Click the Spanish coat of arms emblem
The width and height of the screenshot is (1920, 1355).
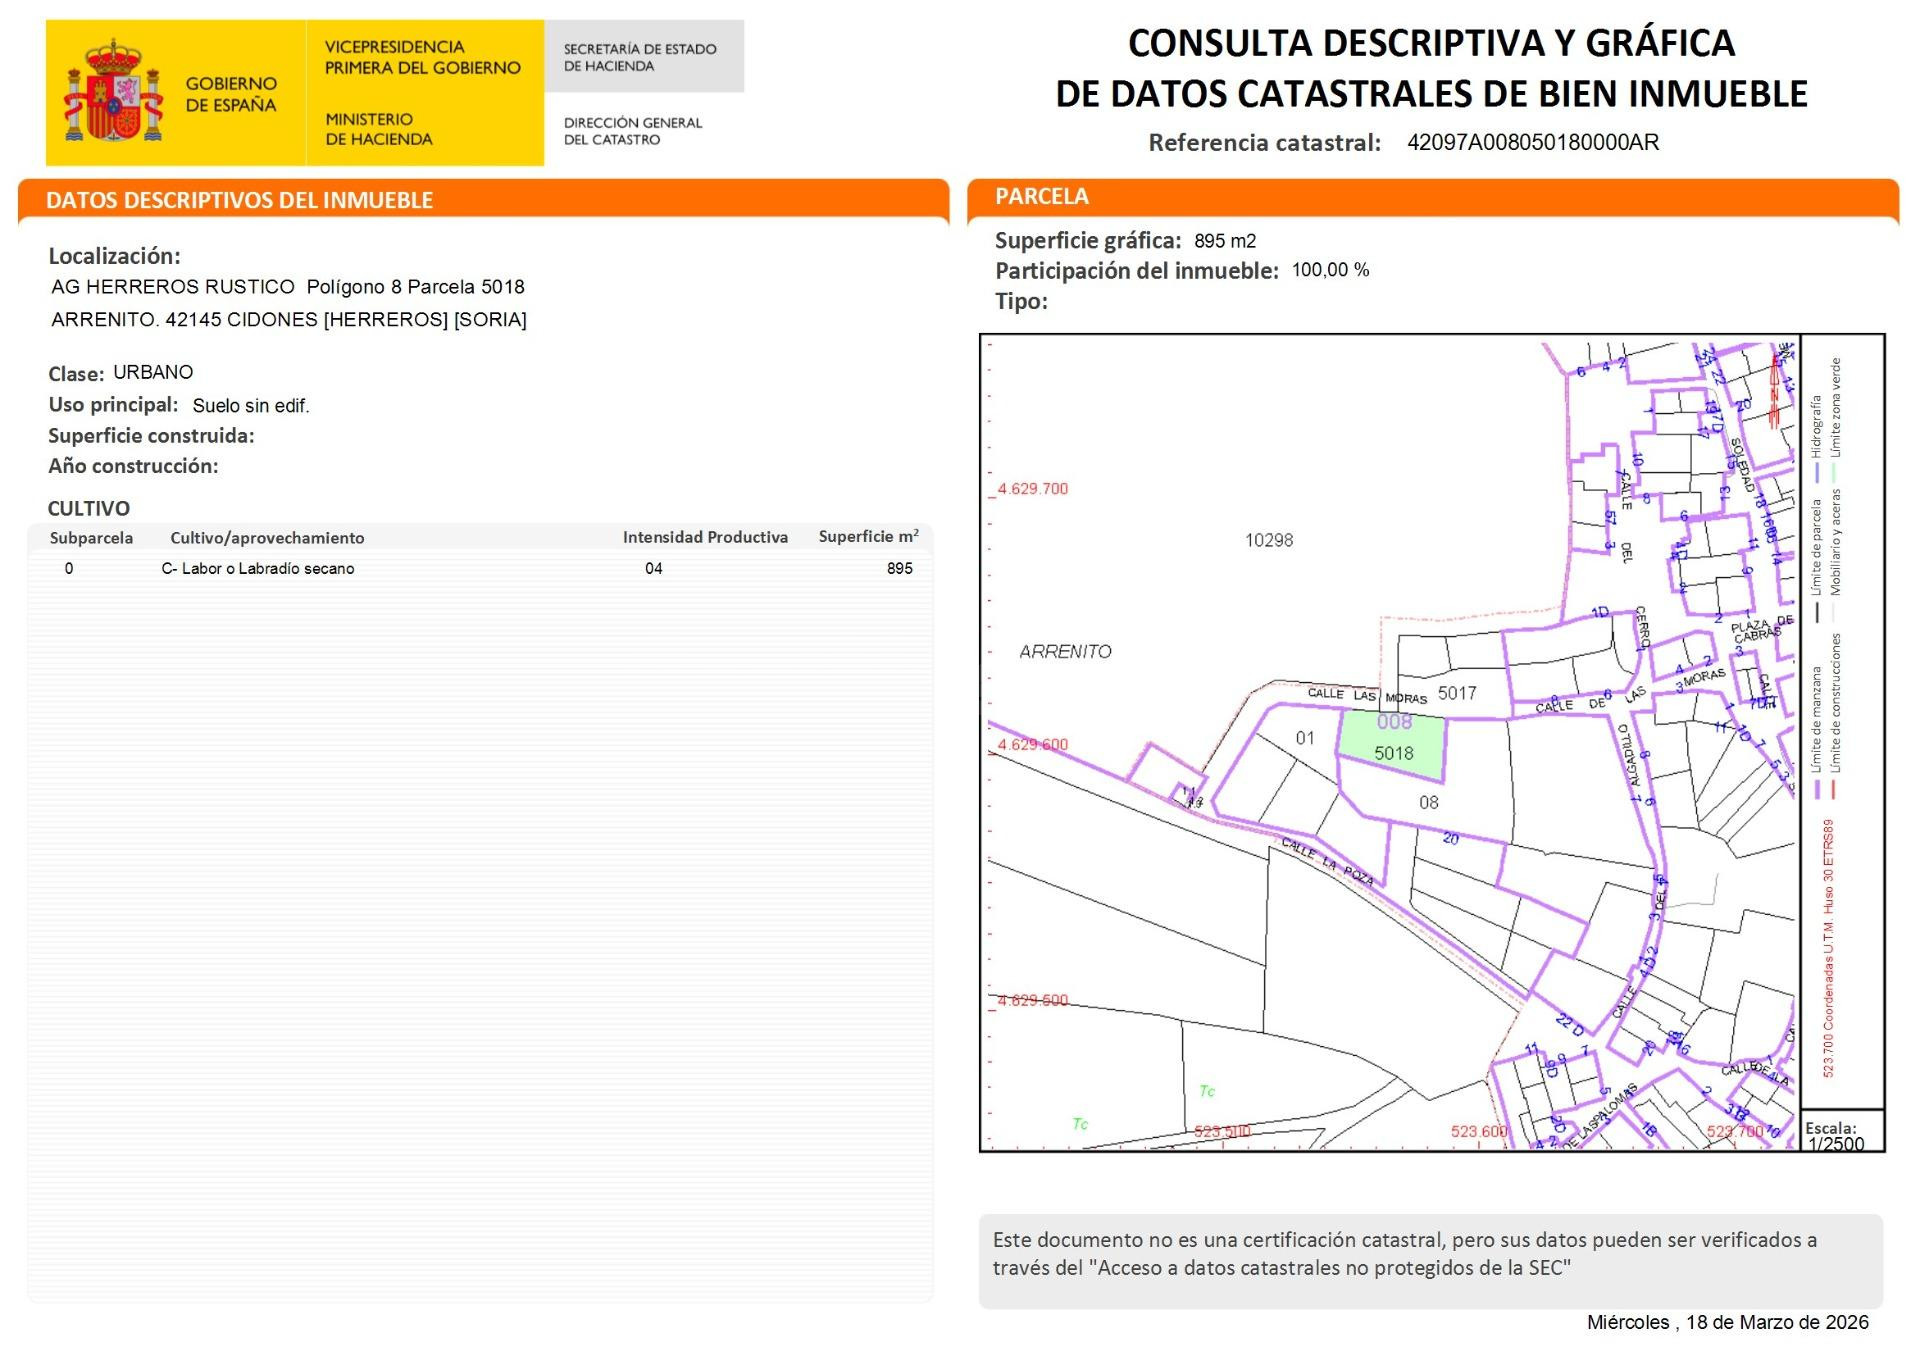(113, 92)
